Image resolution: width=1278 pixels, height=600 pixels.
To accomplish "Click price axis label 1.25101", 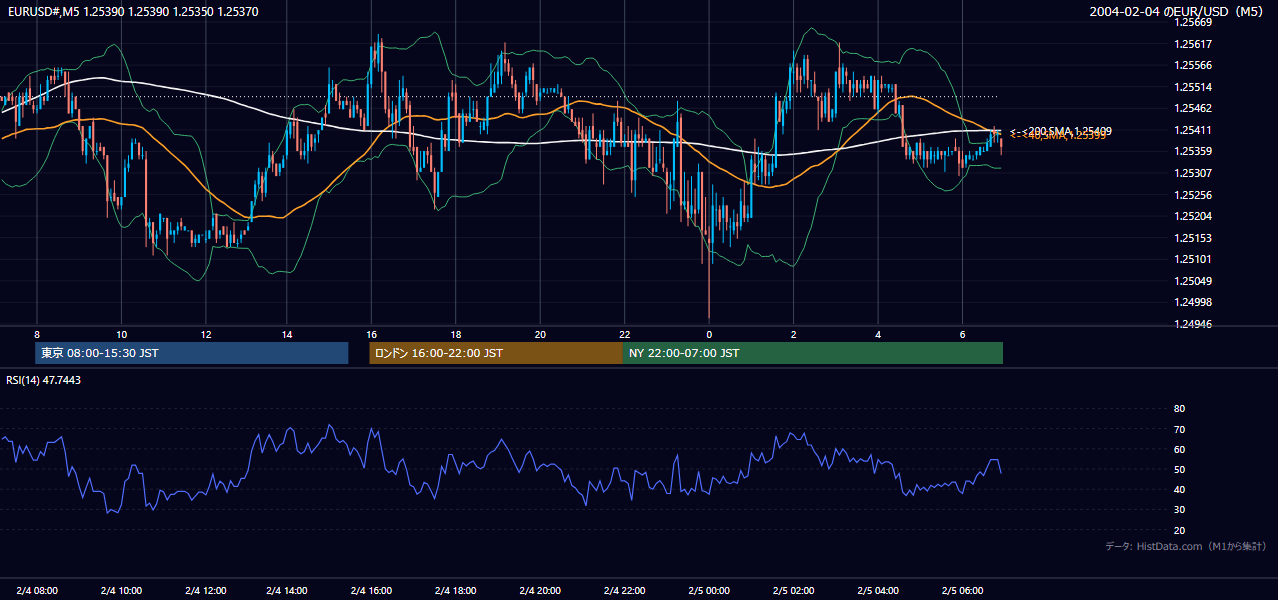I will 1192,259.
